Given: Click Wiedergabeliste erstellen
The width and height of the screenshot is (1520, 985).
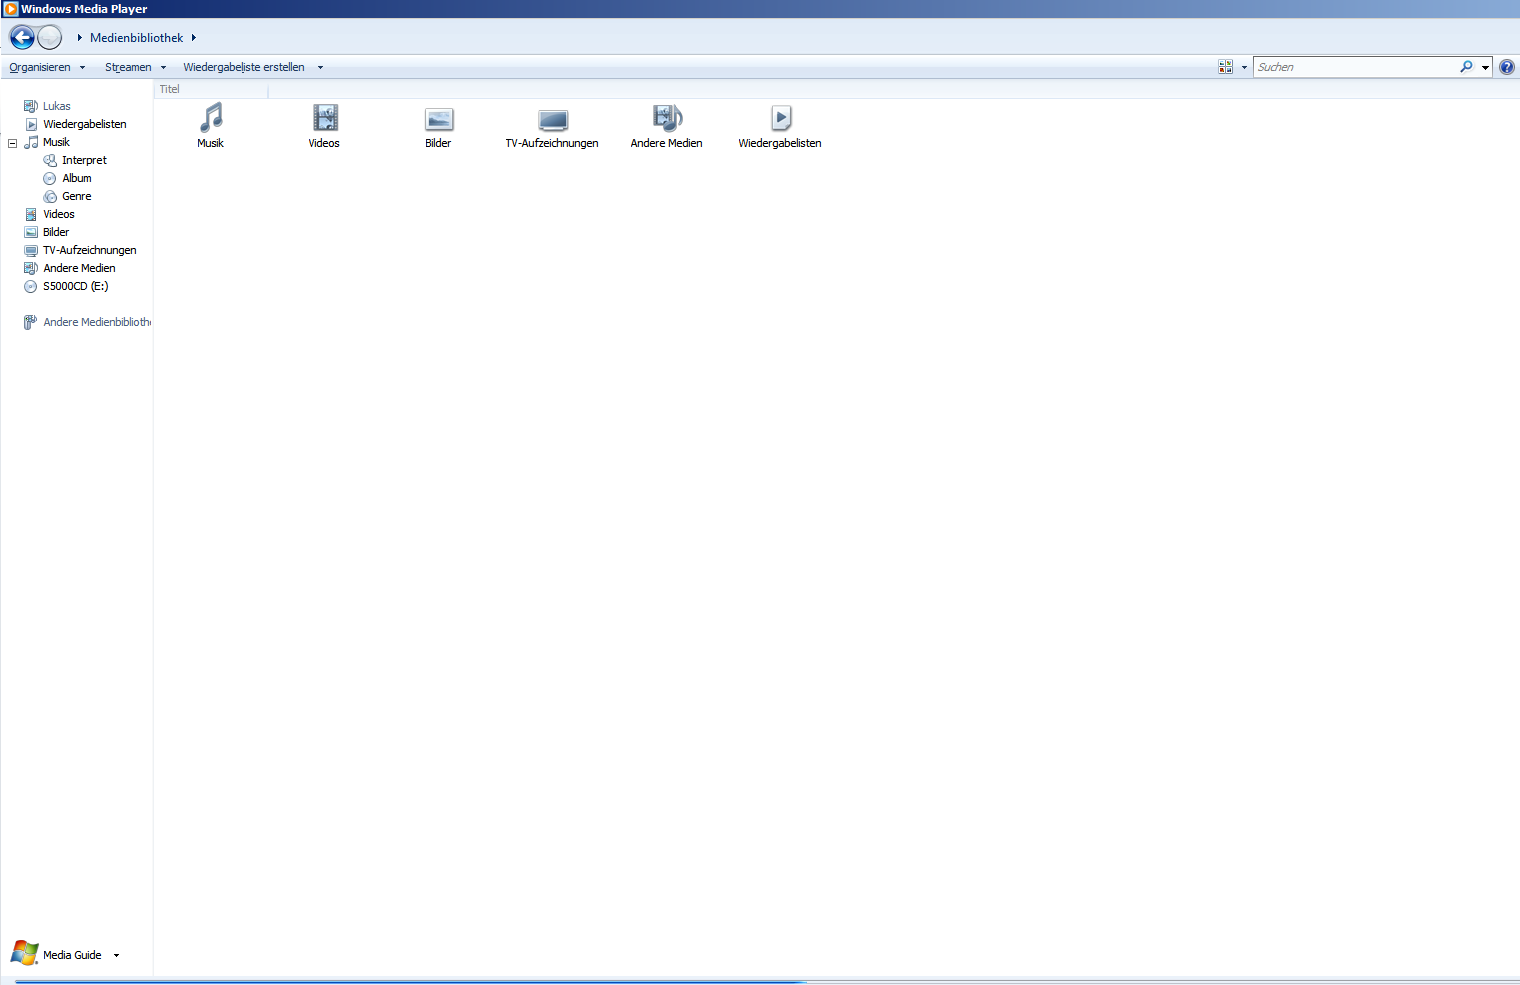Looking at the screenshot, I should pos(244,67).
